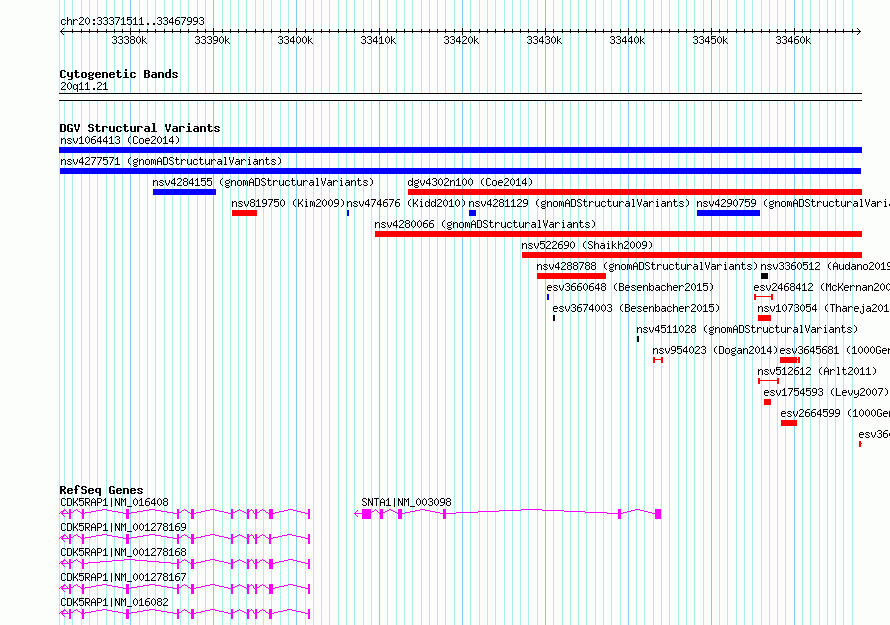
Task: Open the esv3674003 (Besenbacher2015) label
Action: tap(636, 308)
